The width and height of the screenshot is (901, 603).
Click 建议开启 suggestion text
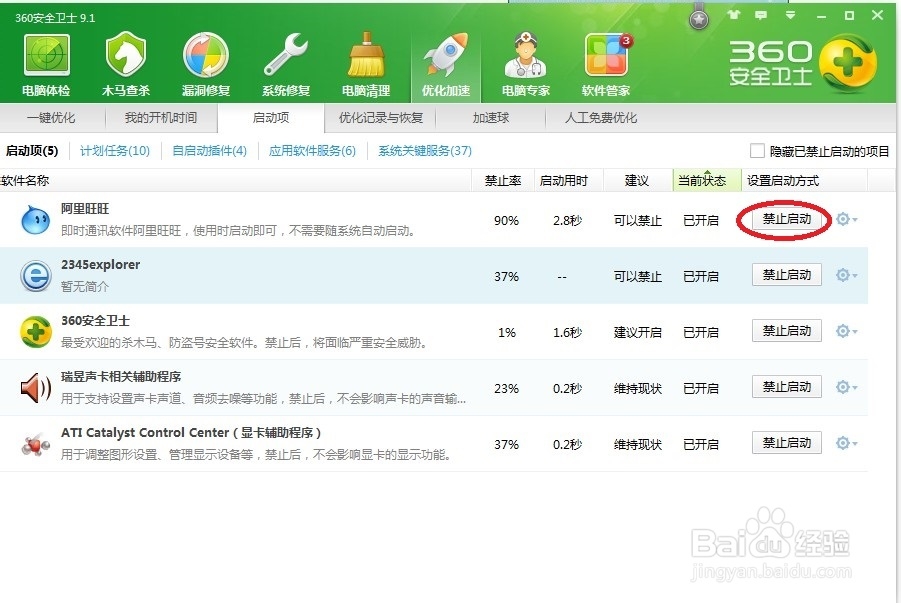(638, 332)
